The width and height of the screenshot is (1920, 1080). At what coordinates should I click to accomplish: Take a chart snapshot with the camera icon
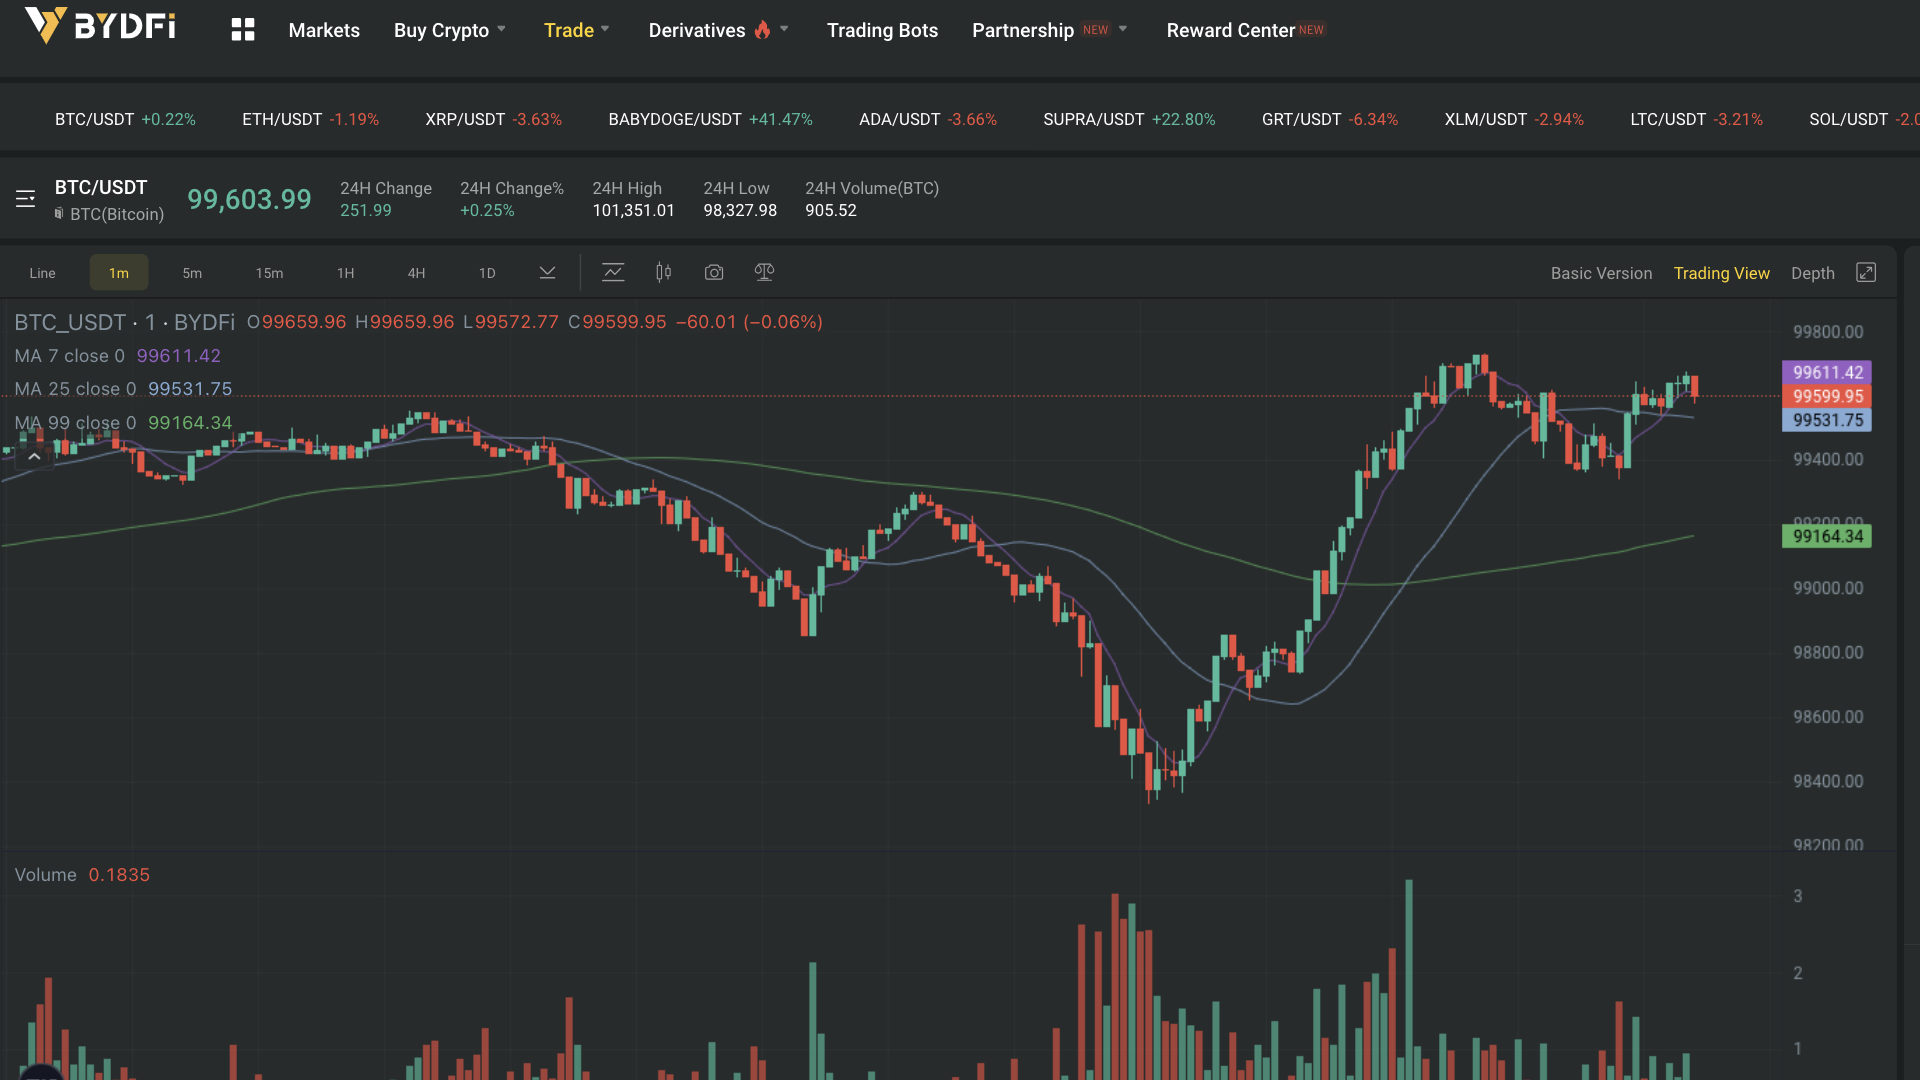pos(714,272)
